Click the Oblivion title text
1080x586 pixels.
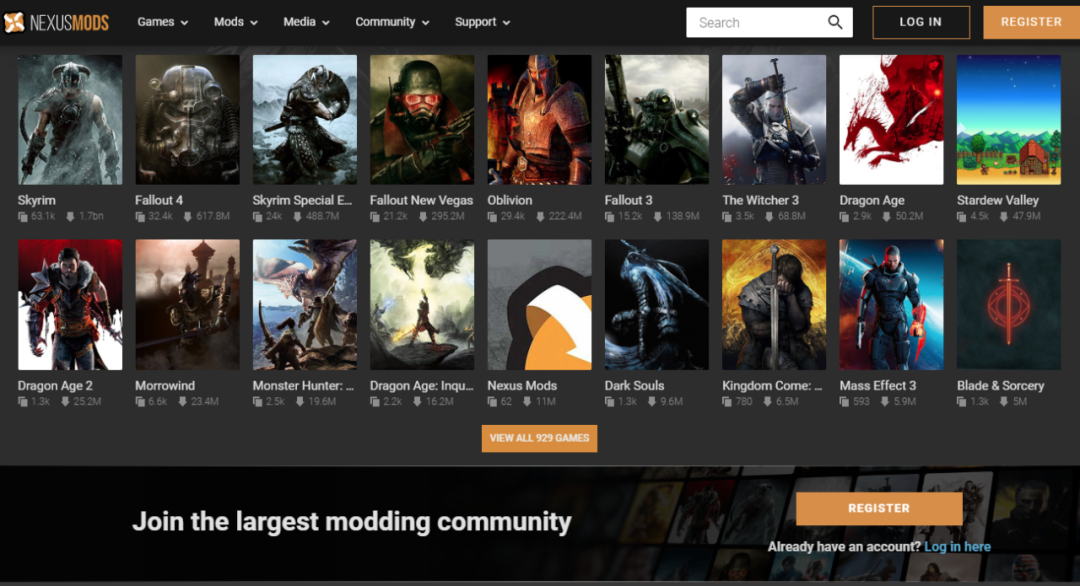click(510, 200)
